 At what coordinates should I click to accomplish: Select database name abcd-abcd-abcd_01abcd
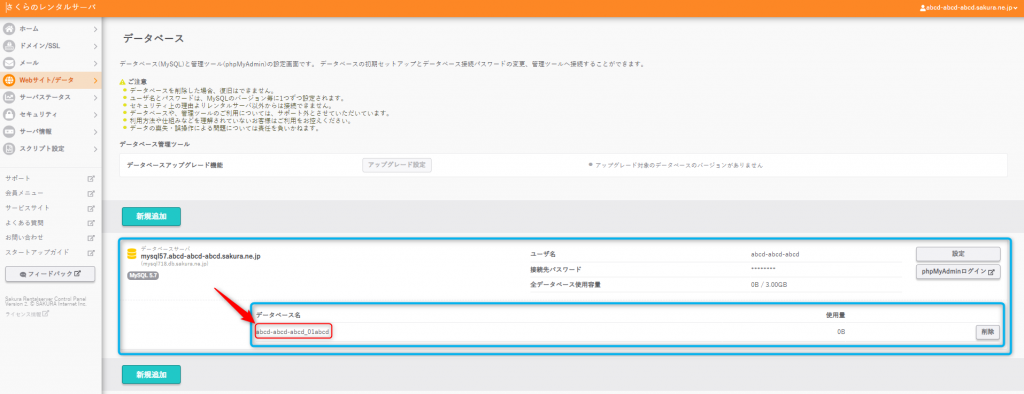(293, 332)
